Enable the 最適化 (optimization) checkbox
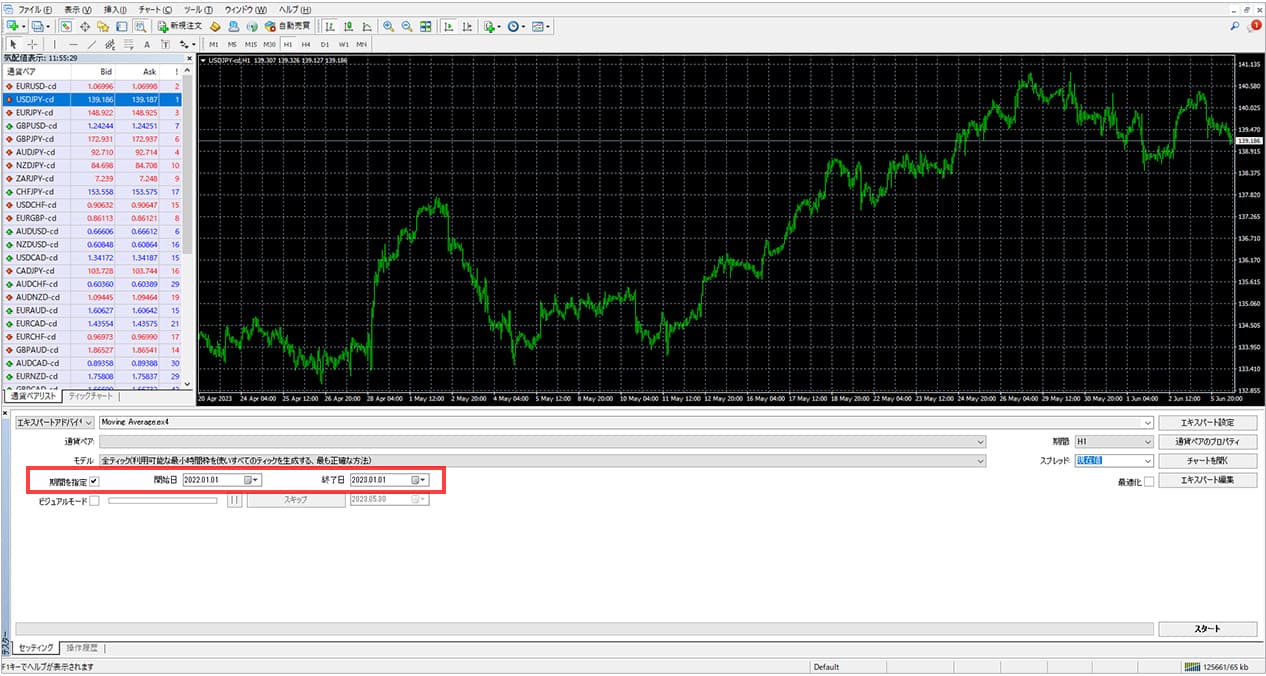 tap(1149, 481)
